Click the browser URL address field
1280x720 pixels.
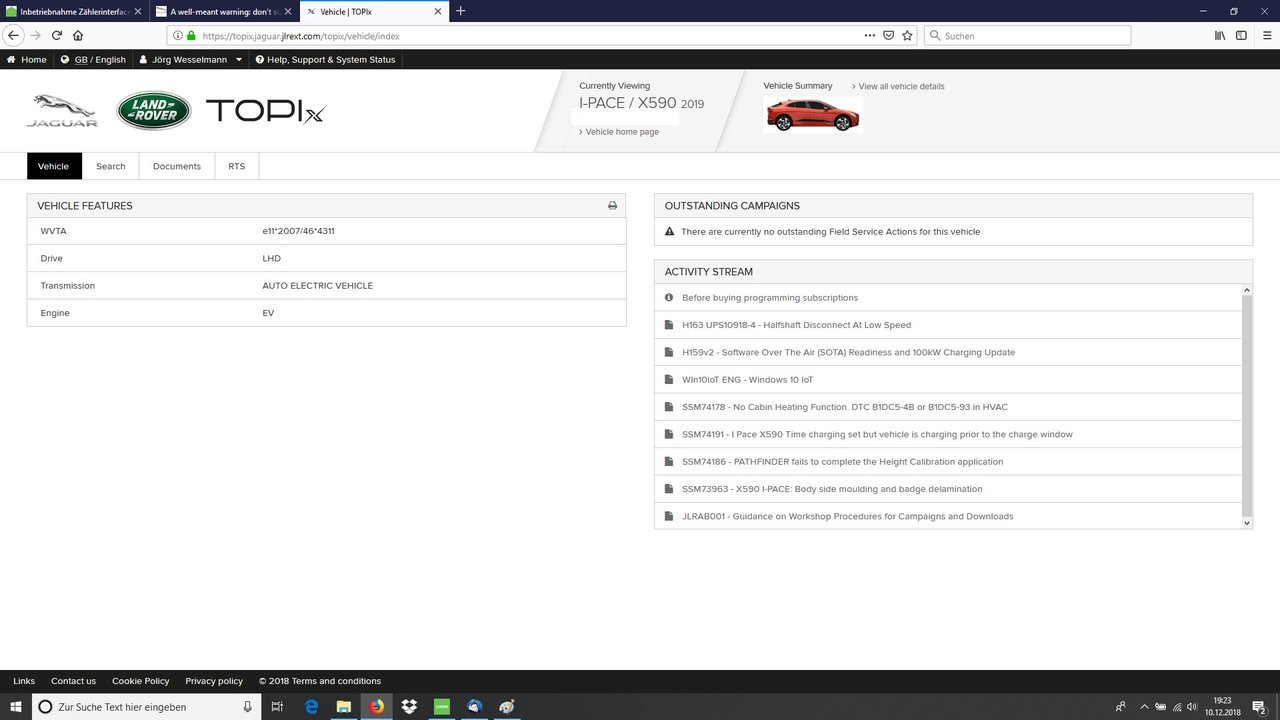tap(530, 35)
